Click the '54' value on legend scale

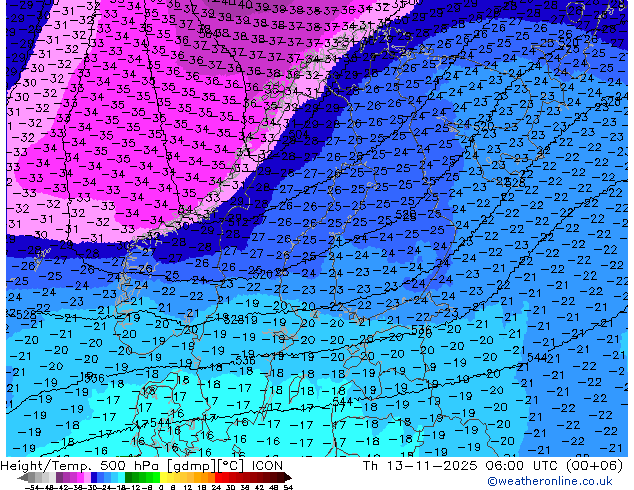tap(288, 487)
